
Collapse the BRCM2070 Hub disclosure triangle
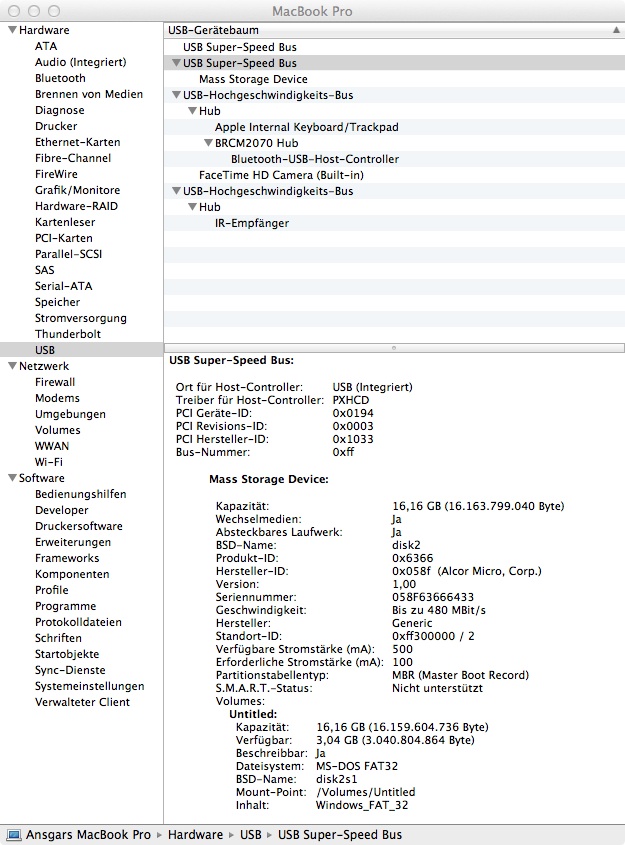[x=208, y=143]
